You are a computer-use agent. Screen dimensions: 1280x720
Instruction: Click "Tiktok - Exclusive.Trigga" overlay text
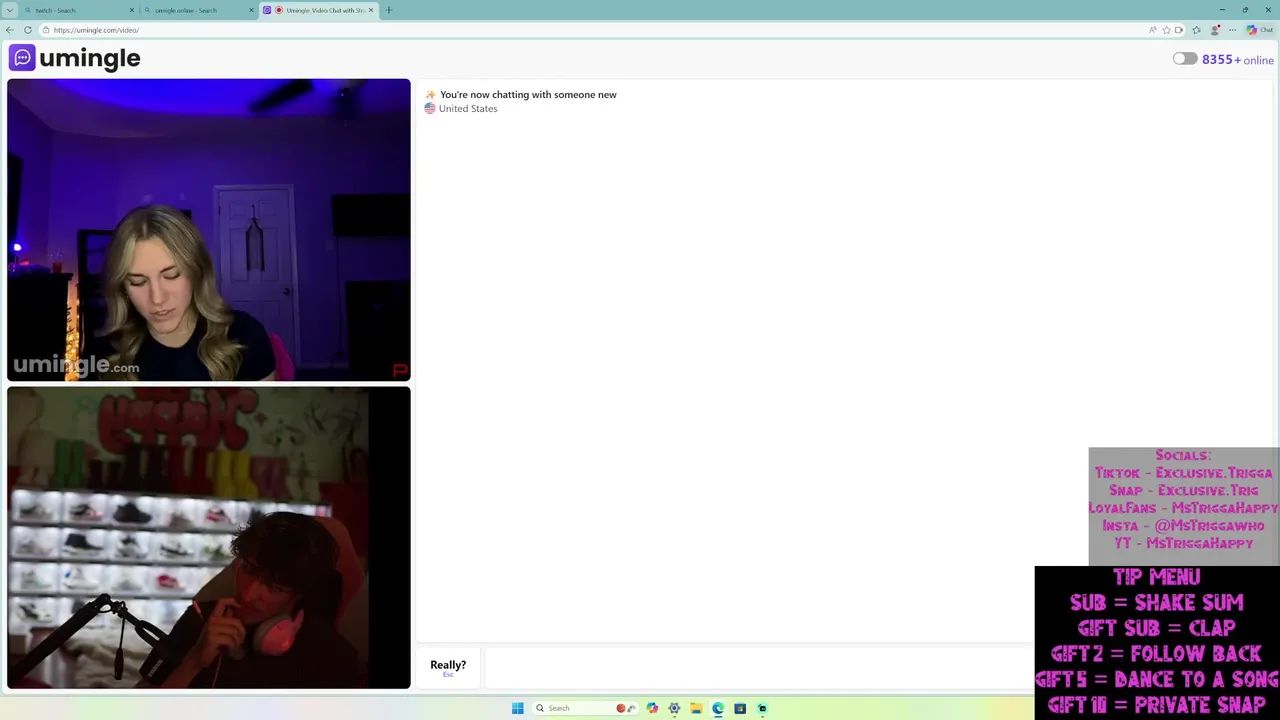(1183, 473)
